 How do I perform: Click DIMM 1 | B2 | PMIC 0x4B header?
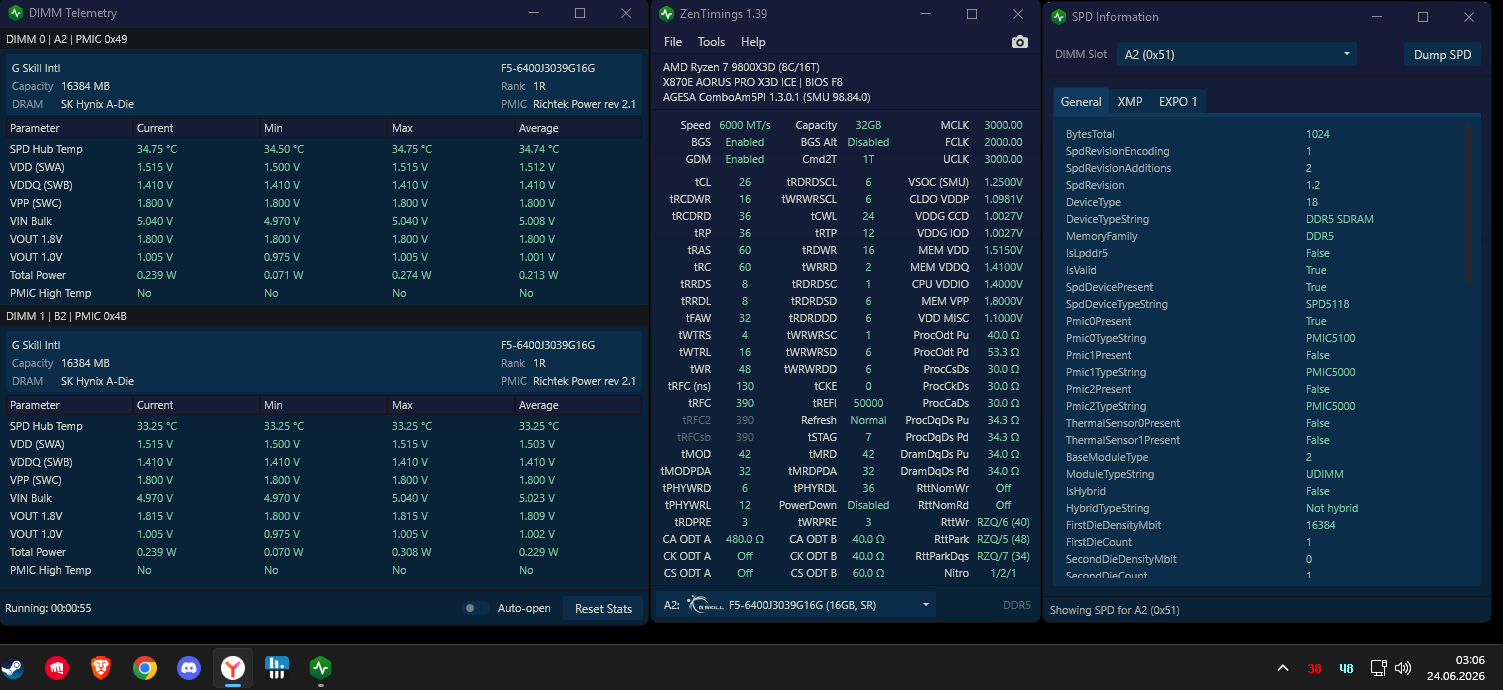click(67, 316)
